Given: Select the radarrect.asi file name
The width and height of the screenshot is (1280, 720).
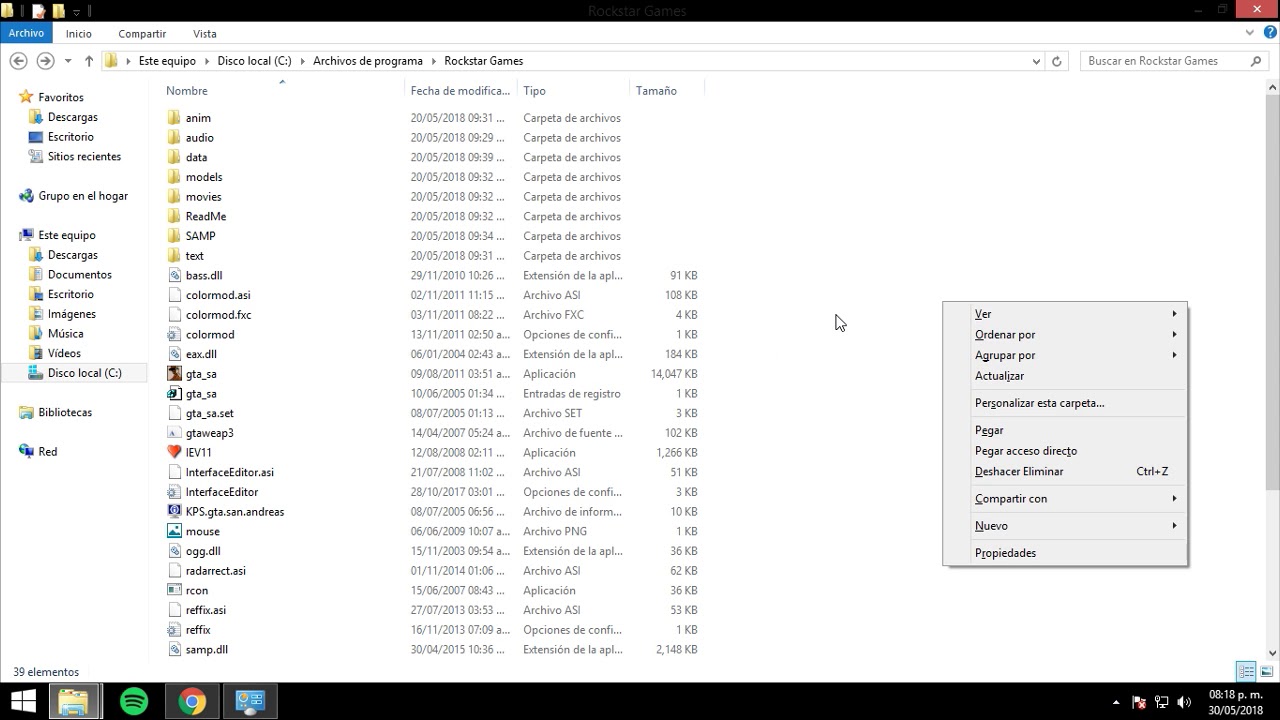Looking at the screenshot, I should [215, 571].
